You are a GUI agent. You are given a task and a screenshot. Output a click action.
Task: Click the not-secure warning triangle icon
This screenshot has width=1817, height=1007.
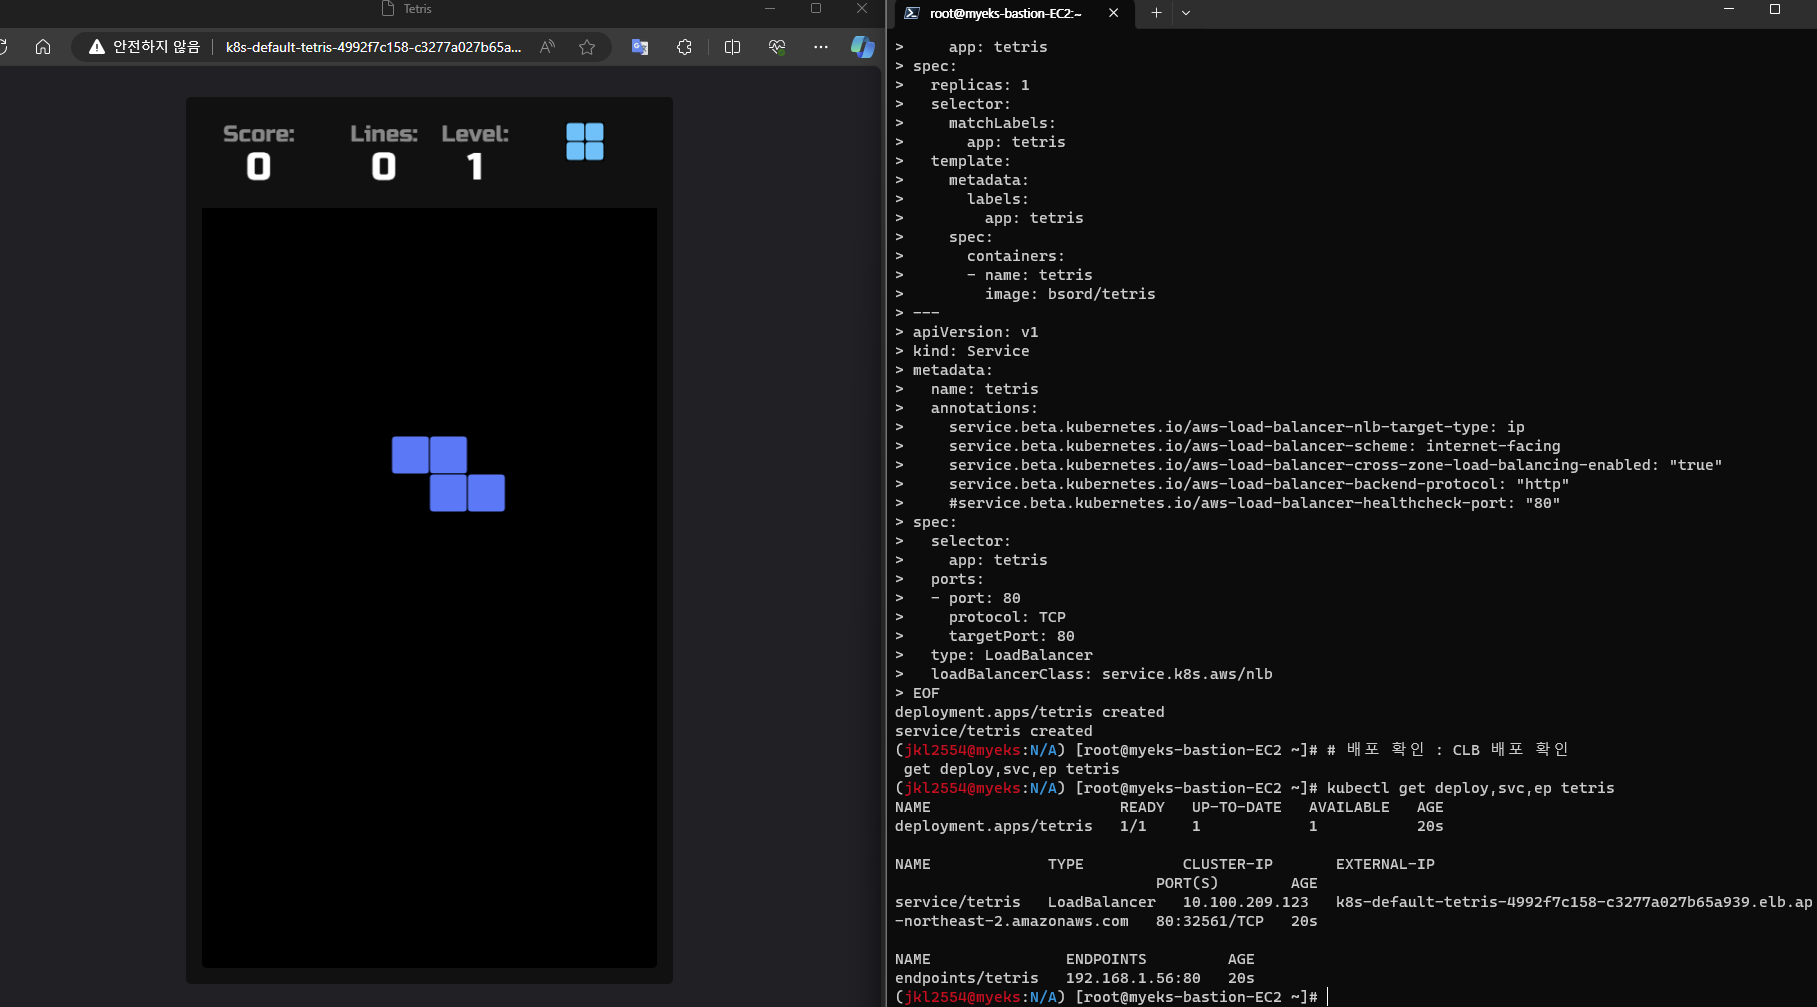coord(97,47)
